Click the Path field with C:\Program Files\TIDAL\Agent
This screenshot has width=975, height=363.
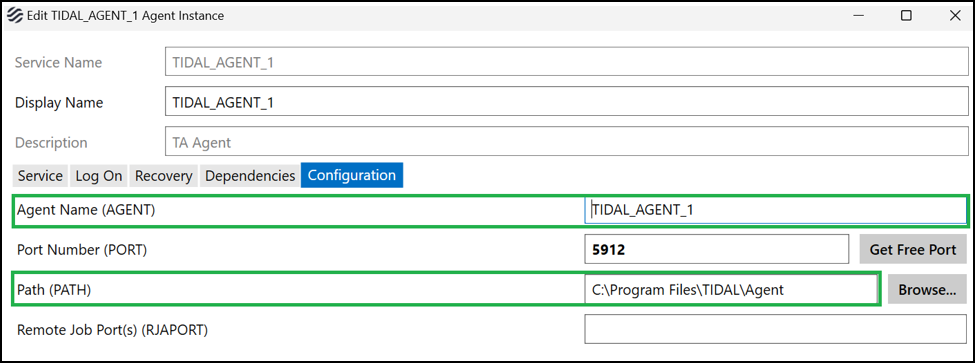tap(731, 290)
